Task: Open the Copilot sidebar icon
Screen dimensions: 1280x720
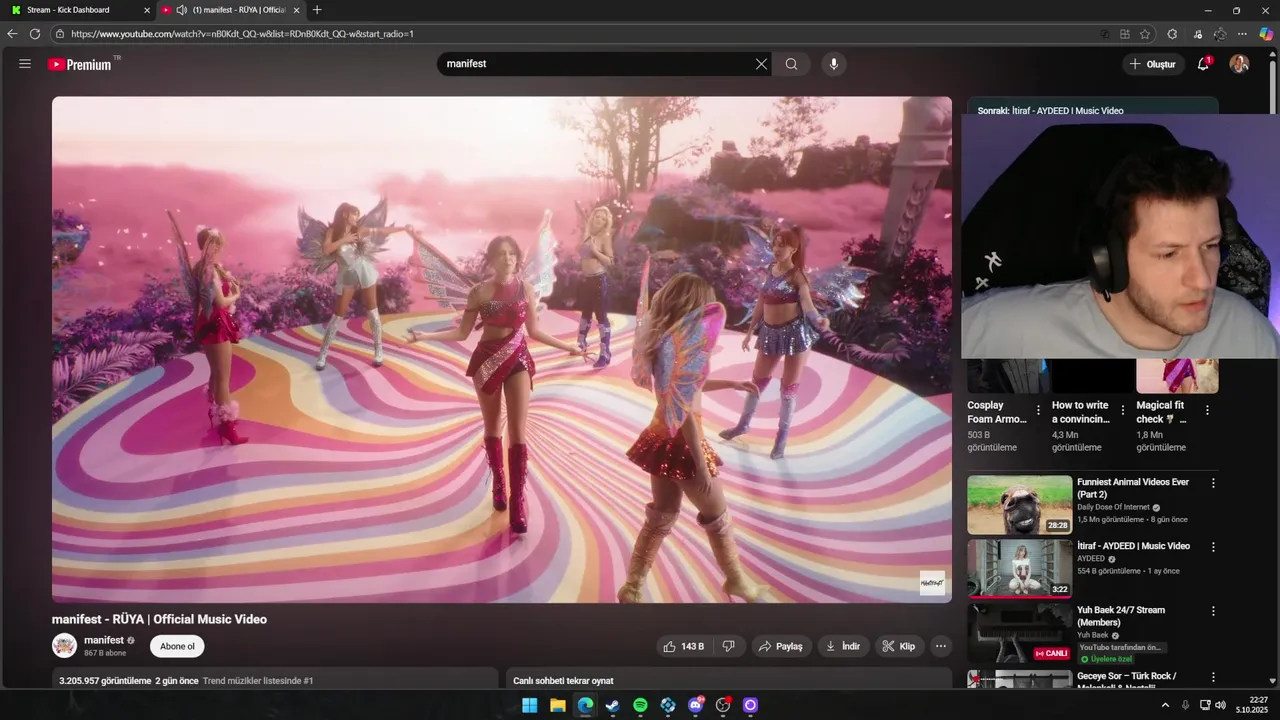Action: [1266, 34]
